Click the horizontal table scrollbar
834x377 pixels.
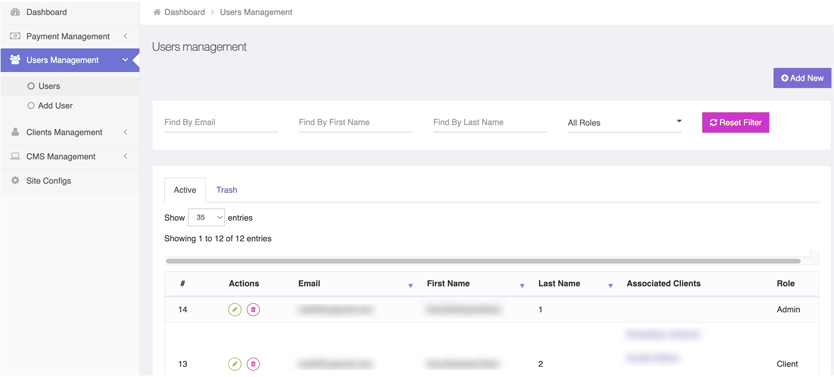(x=483, y=261)
